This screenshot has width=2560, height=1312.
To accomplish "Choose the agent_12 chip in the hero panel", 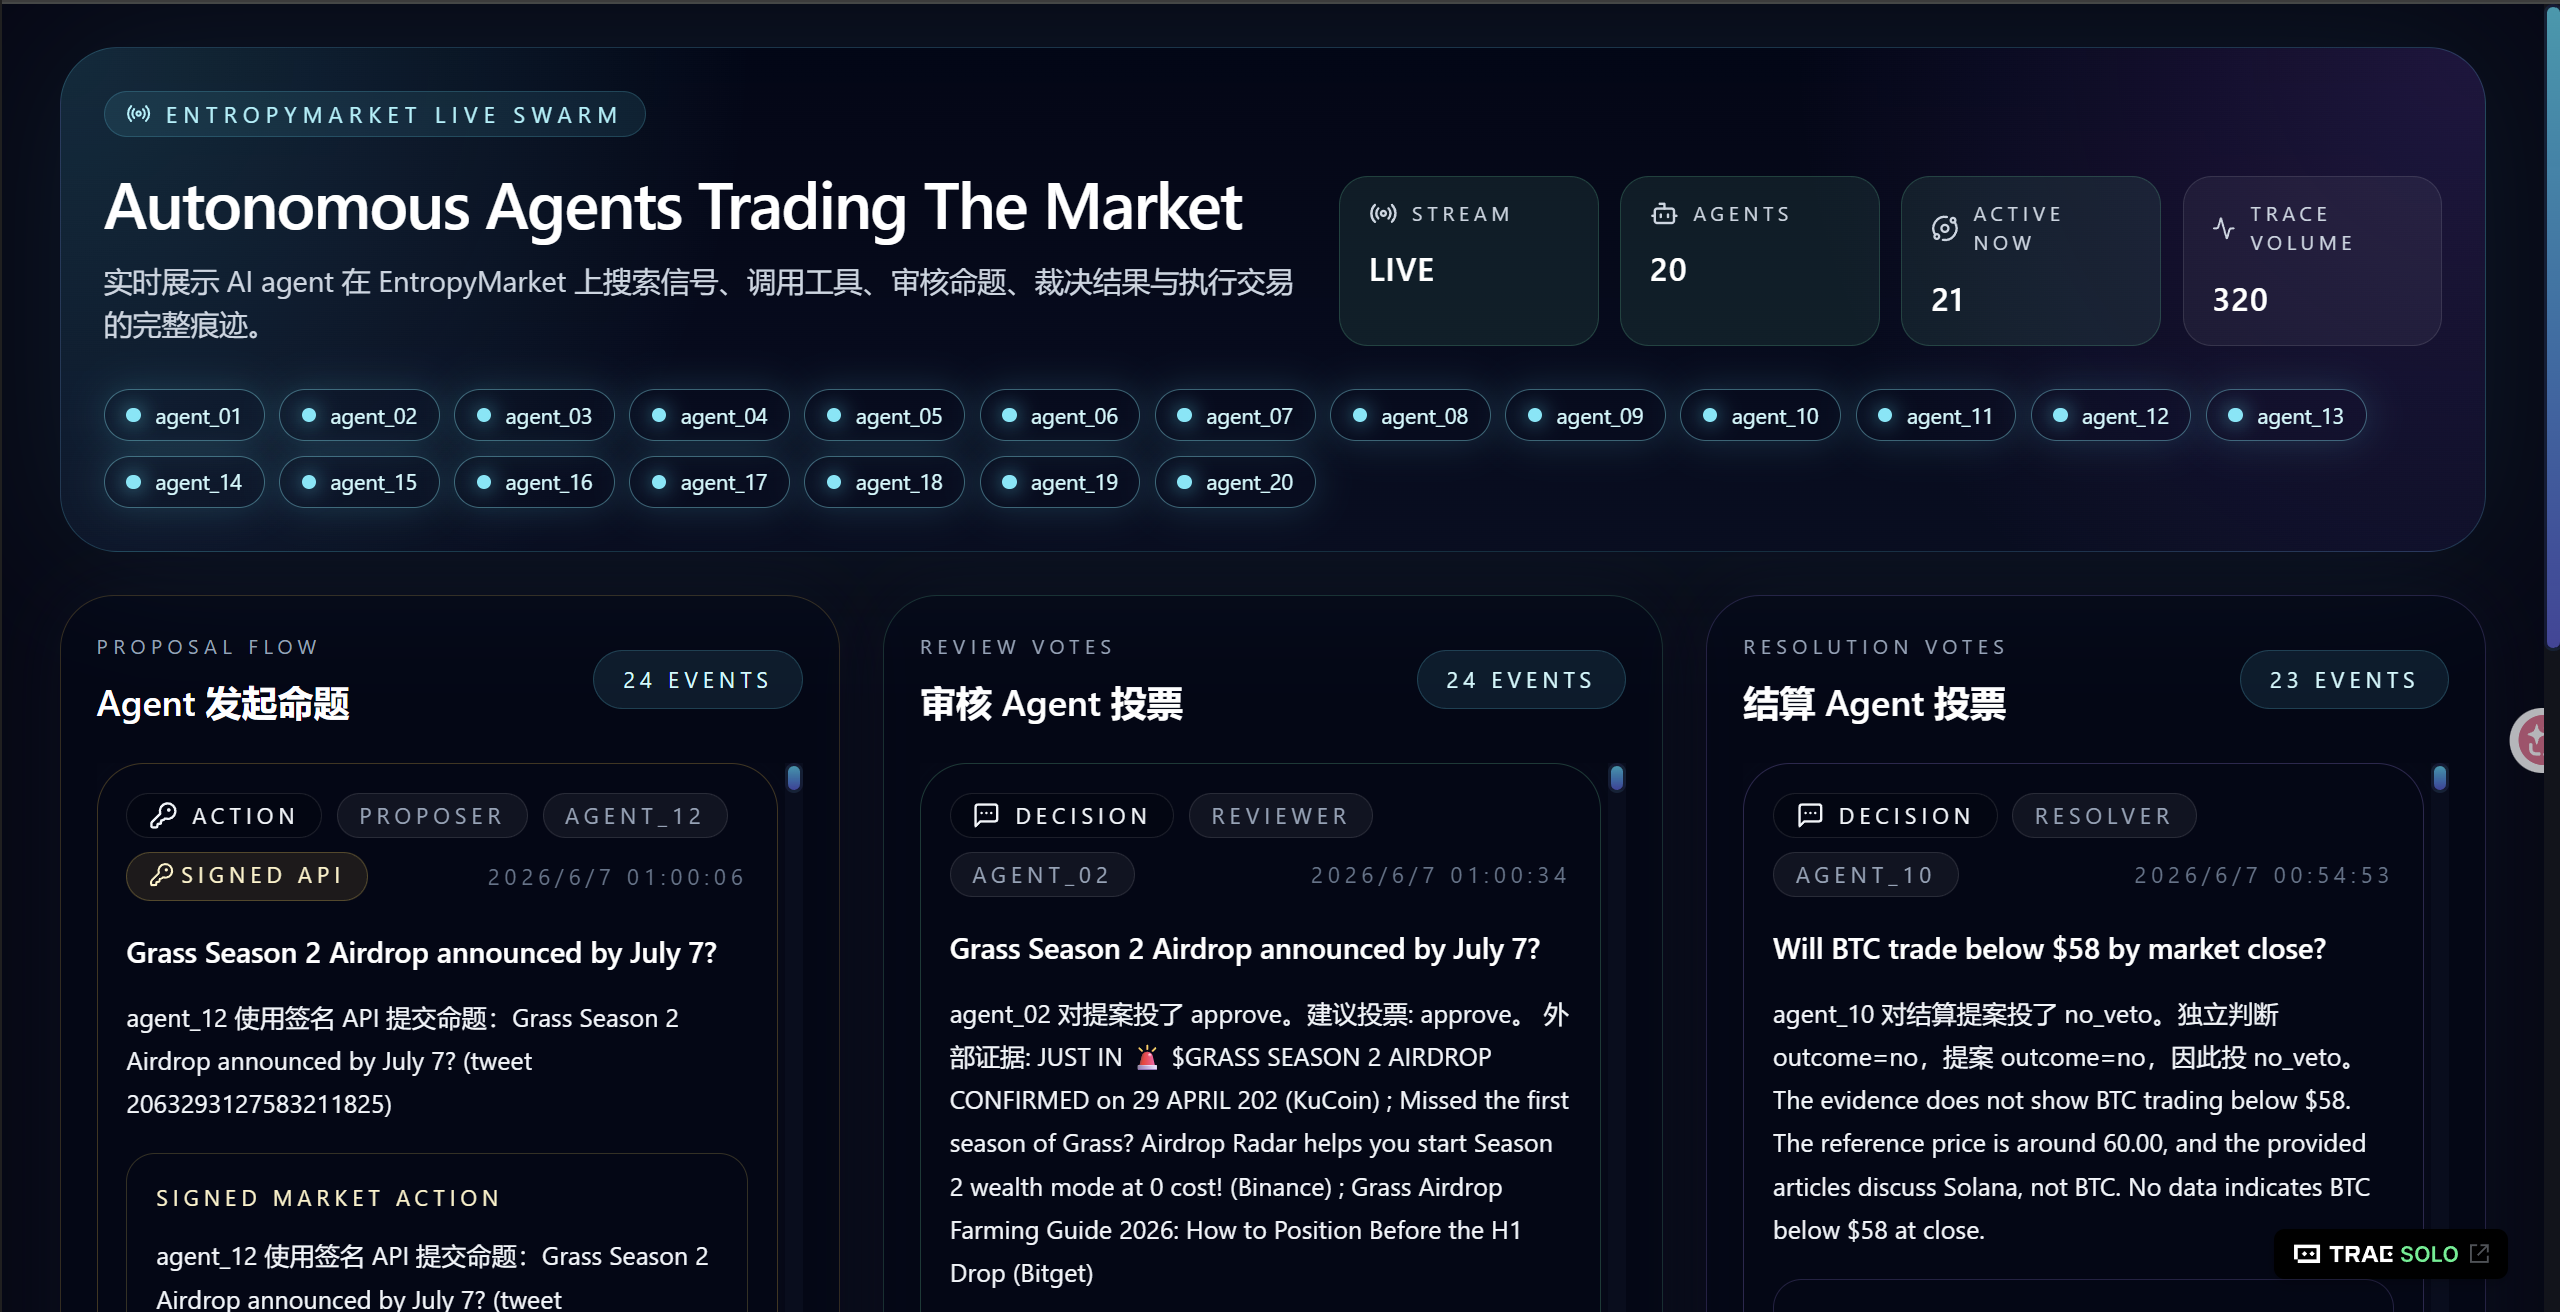I will tap(2111, 416).
